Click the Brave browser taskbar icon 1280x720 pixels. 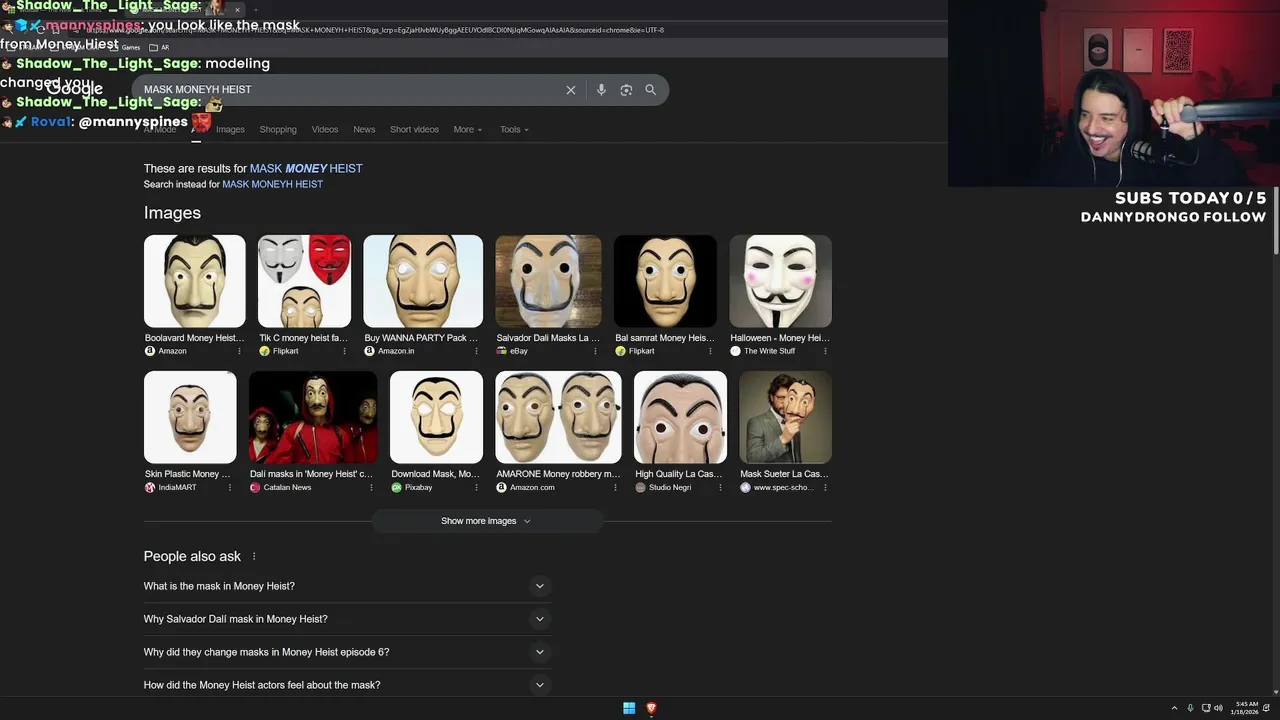click(651, 708)
